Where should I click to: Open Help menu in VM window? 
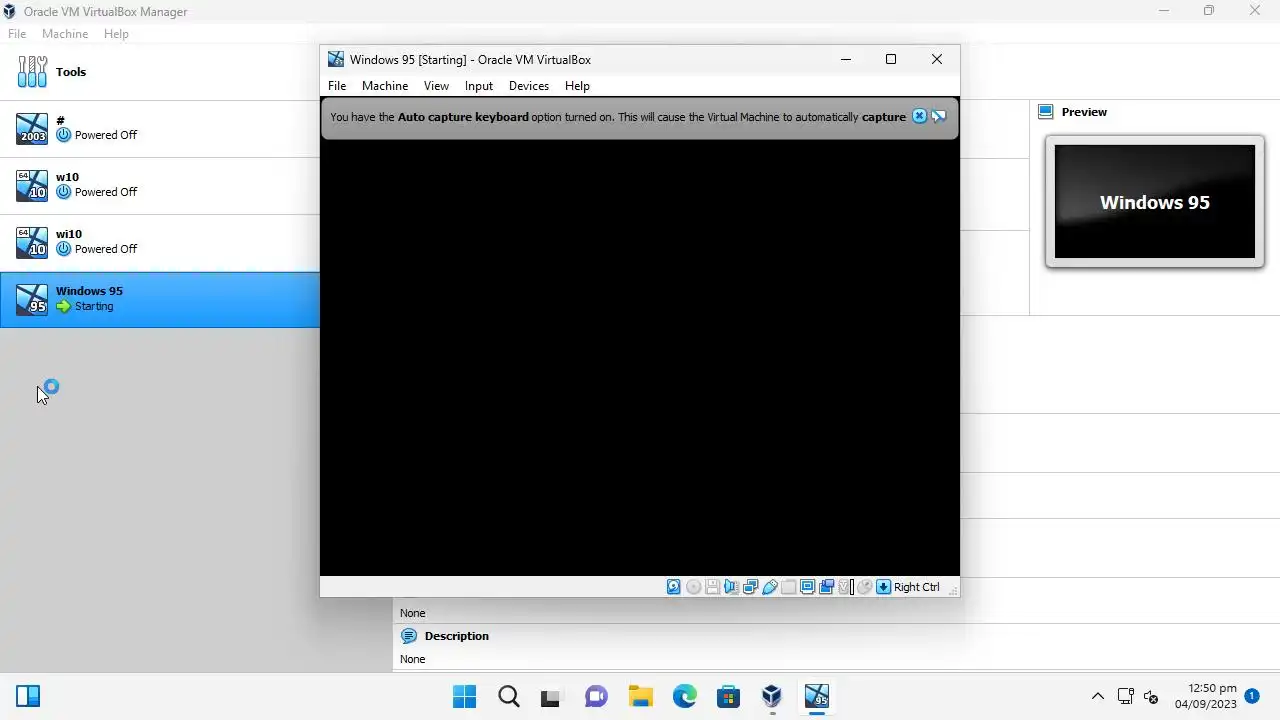pos(577,86)
